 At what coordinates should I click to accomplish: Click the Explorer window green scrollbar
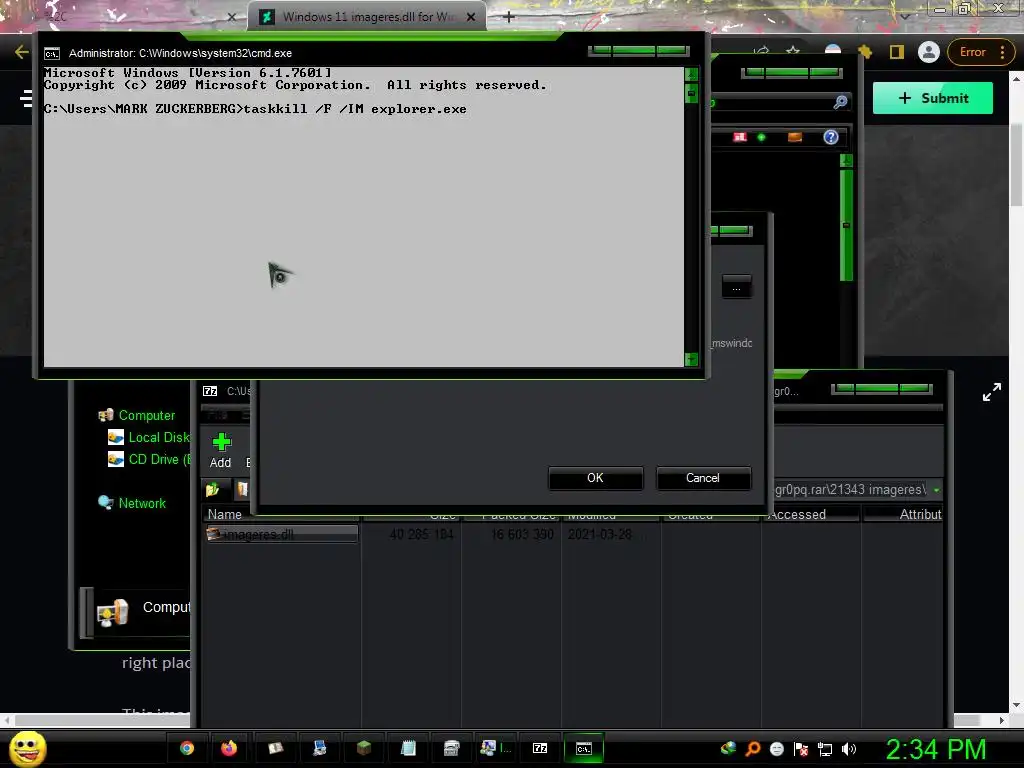coord(846,224)
